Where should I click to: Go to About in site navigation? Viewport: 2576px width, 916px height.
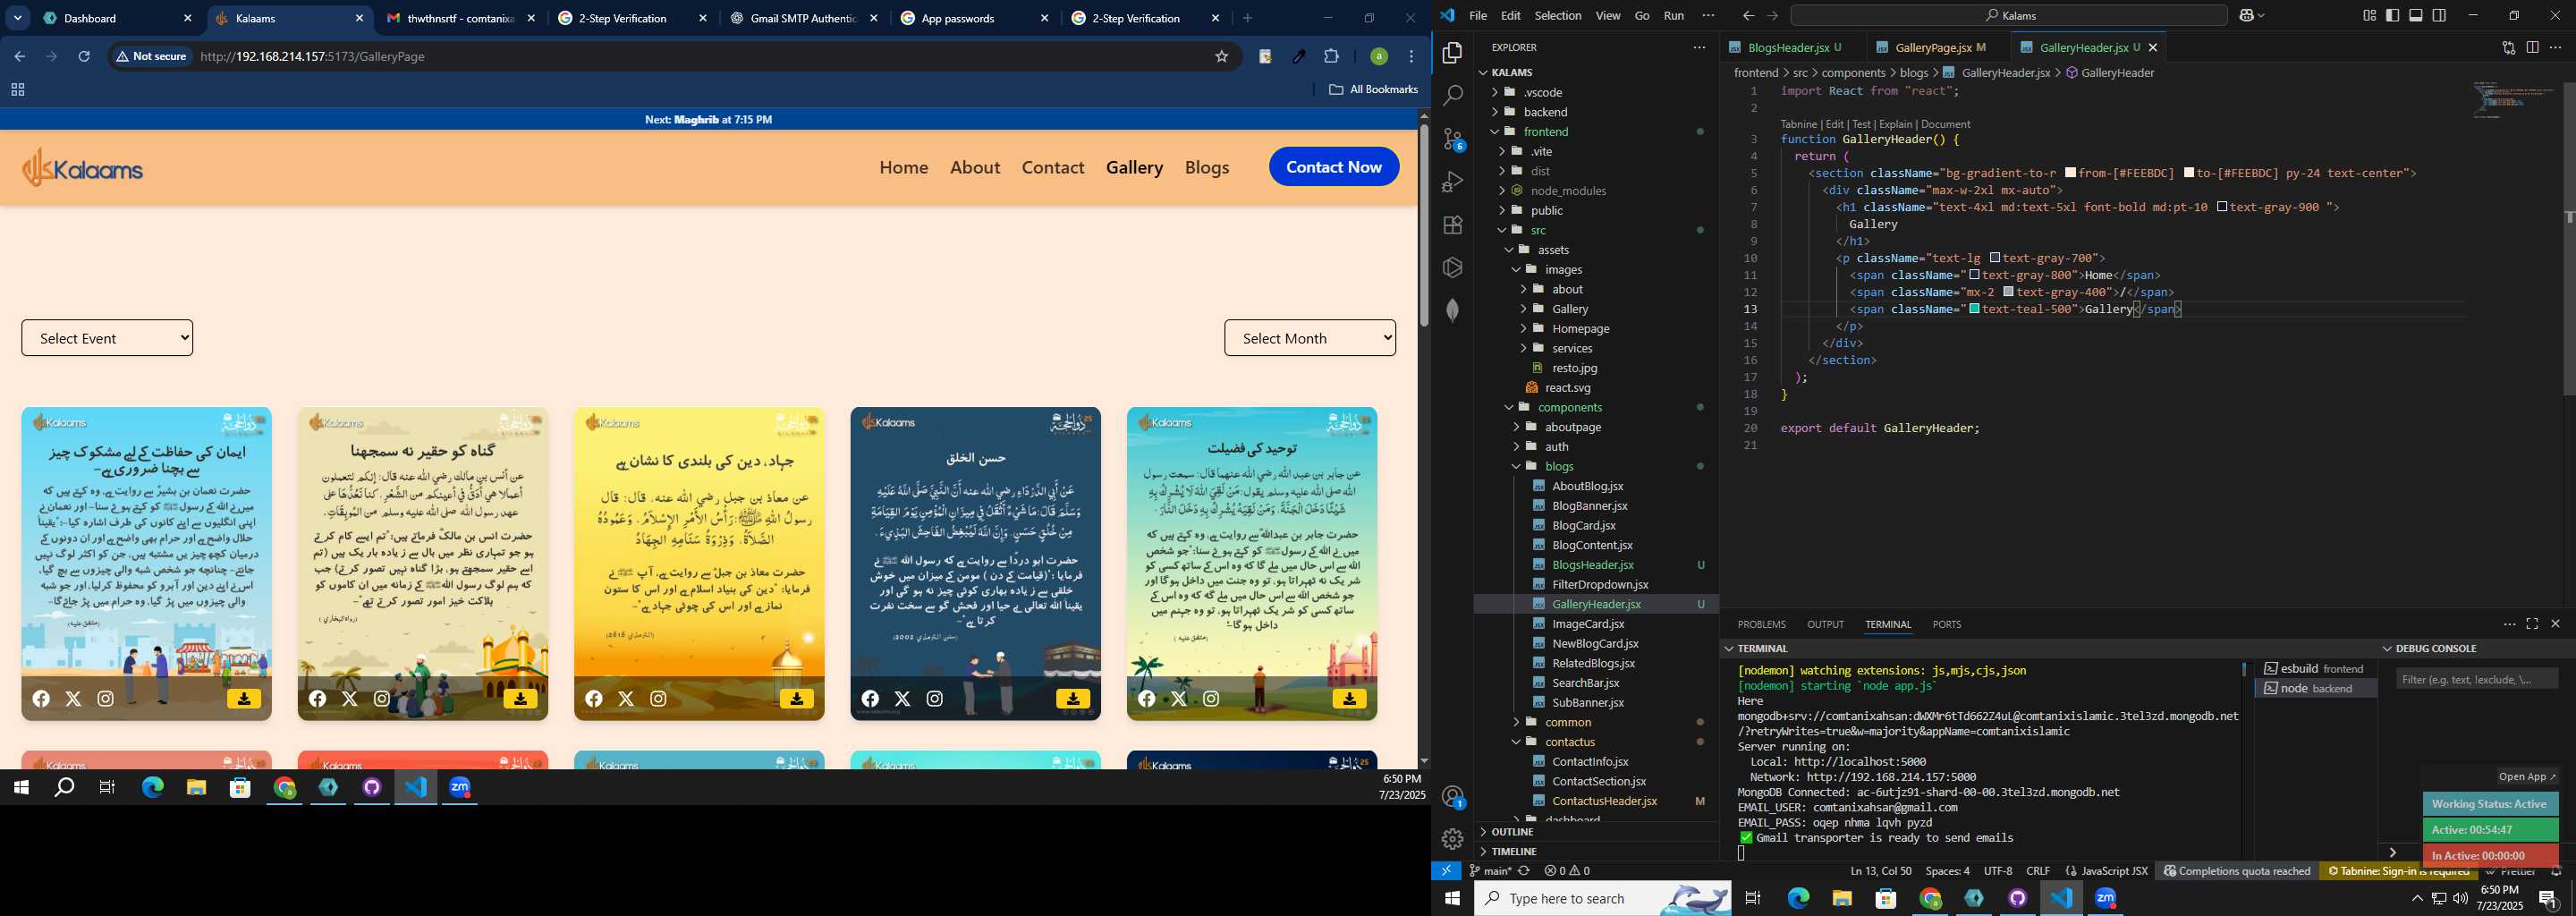pos(975,167)
